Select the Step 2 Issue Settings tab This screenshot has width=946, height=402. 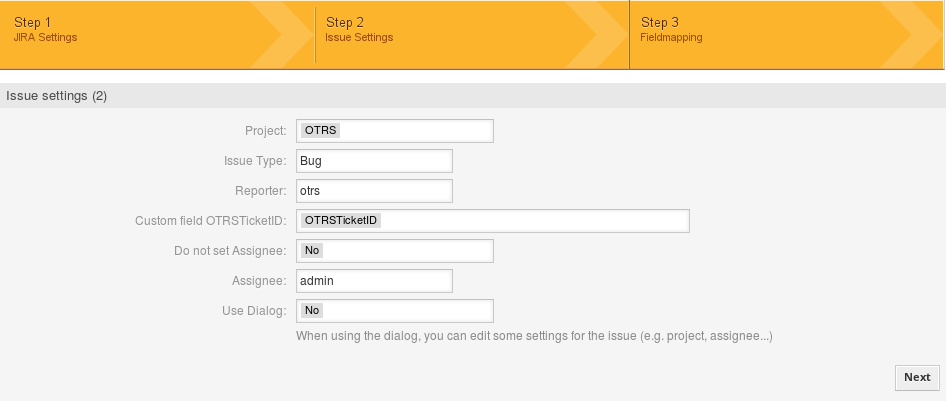click(359, 29)
